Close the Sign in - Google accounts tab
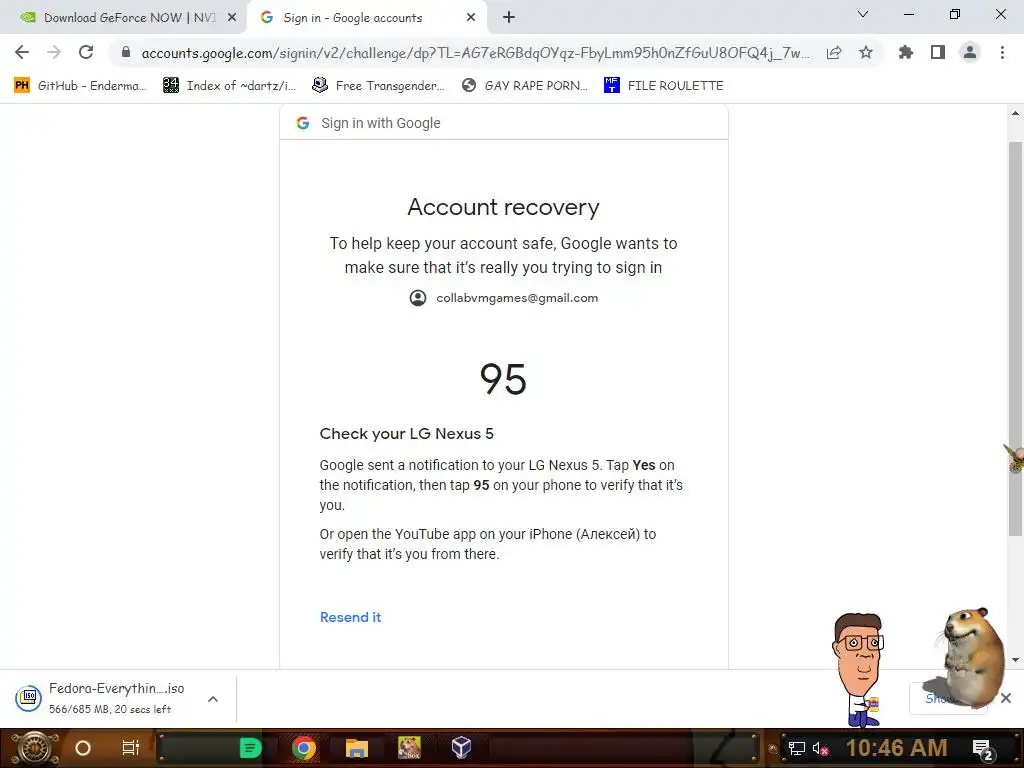This screenshot has height=768, width=1024. point(471,18)
